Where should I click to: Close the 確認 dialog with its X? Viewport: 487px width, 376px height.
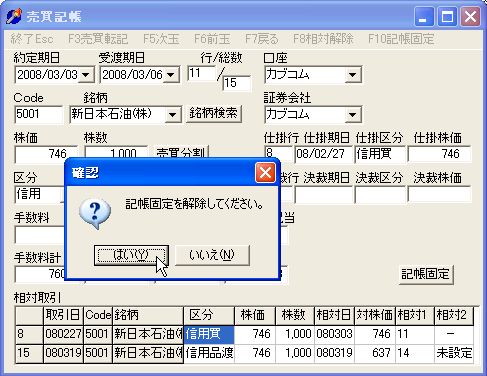(265, 173)
